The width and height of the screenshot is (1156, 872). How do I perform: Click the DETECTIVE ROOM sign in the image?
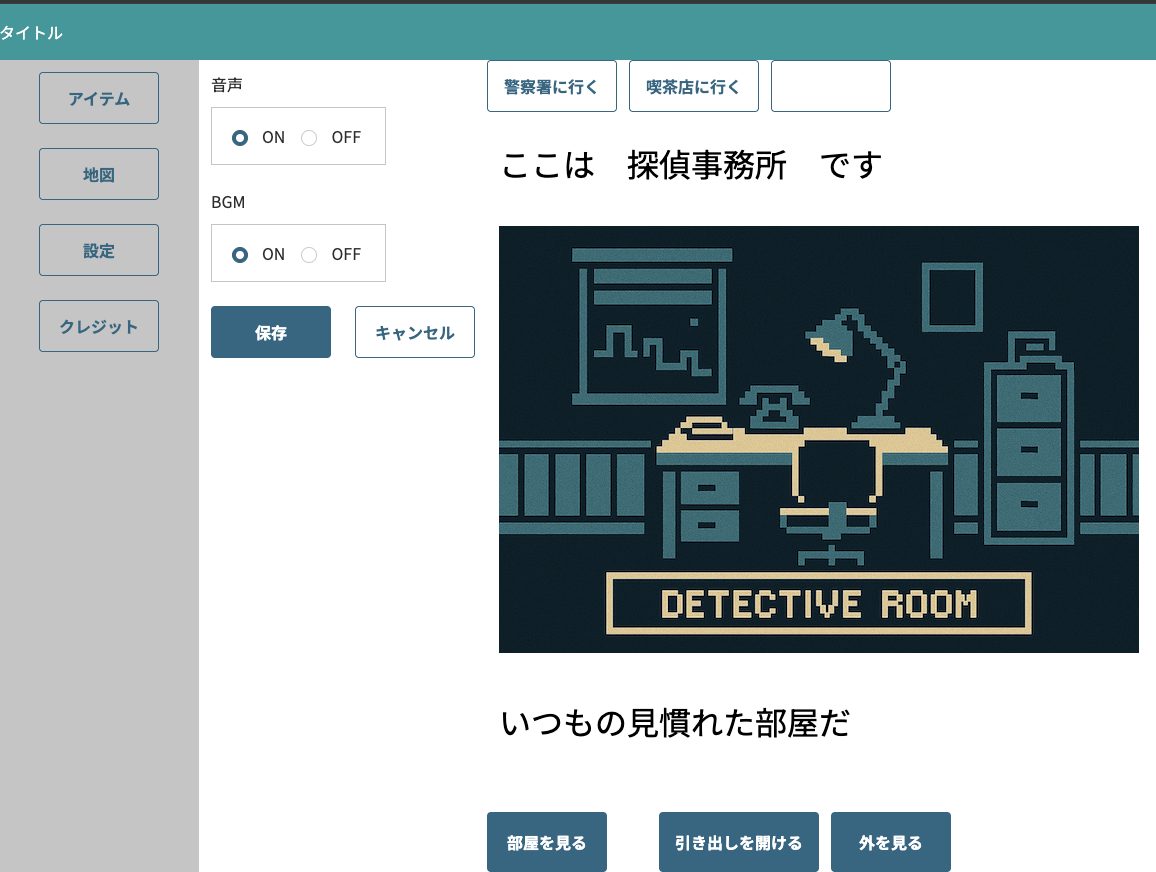click(x=819, y=603)
